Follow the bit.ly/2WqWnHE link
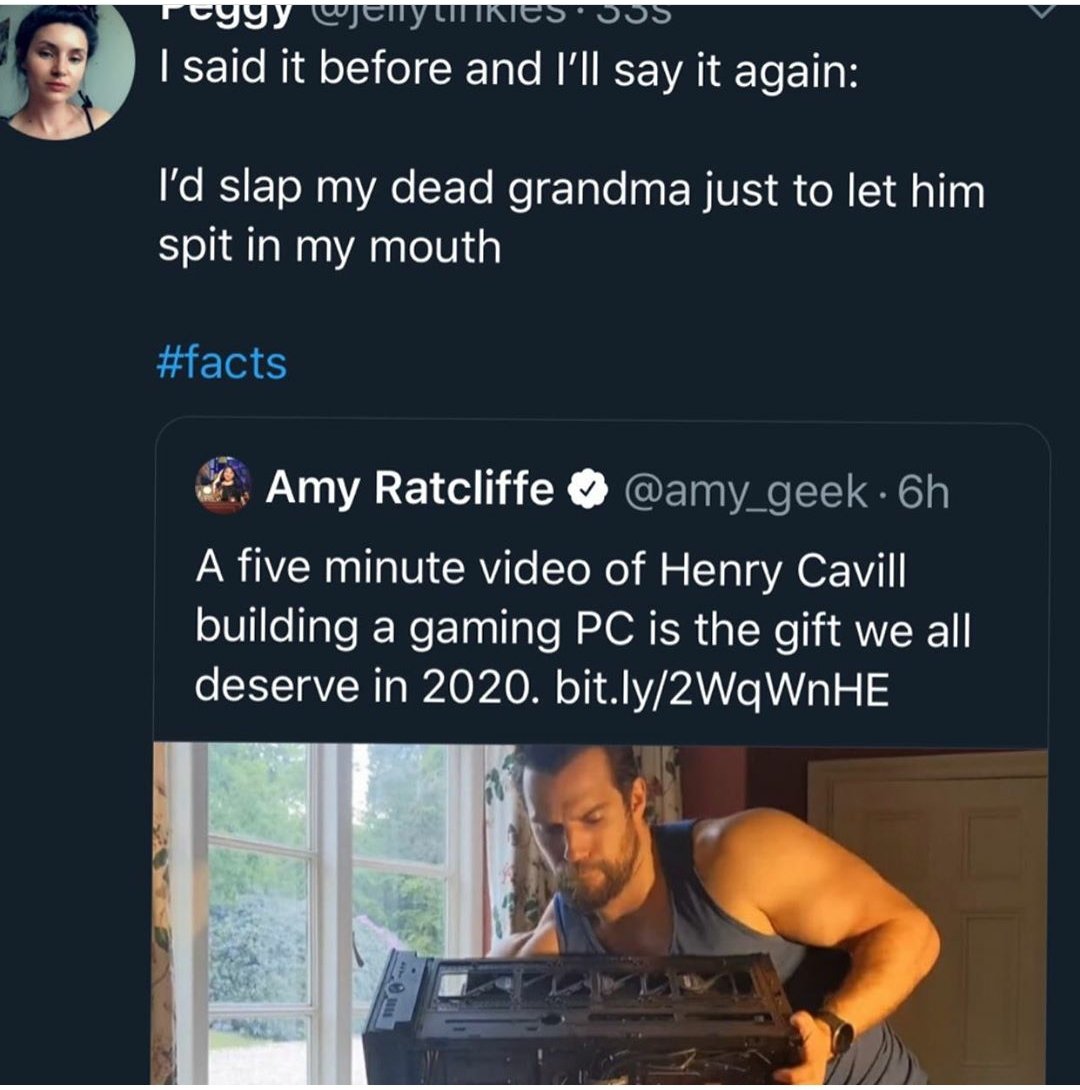Image resolution: width=1080 pixels, height=1090 pixels. click(722, 688)
